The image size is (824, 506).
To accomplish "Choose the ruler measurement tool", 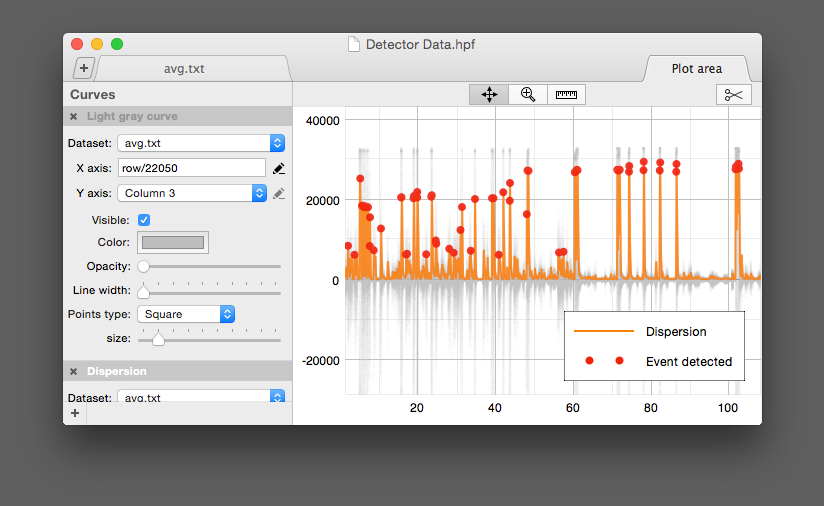I will click(566, 95).
